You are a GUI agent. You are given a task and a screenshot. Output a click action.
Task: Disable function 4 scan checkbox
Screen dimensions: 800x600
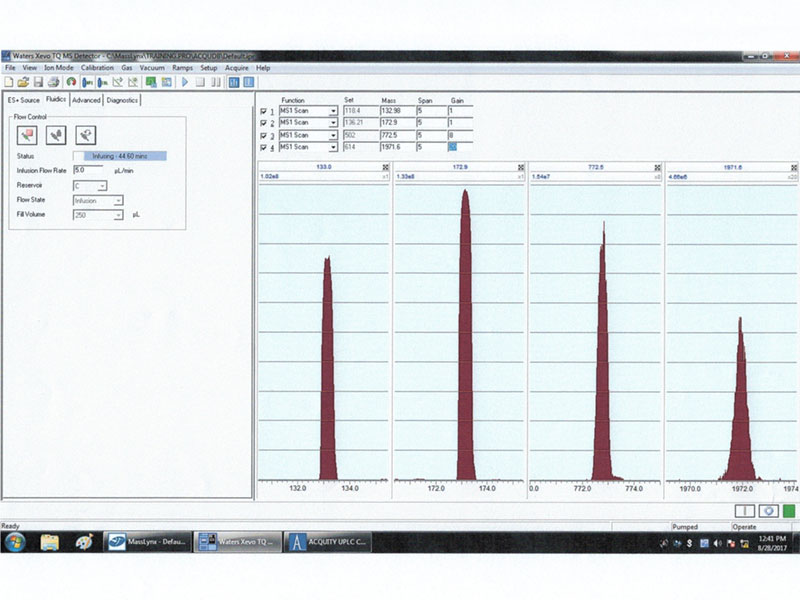[264, 147]
